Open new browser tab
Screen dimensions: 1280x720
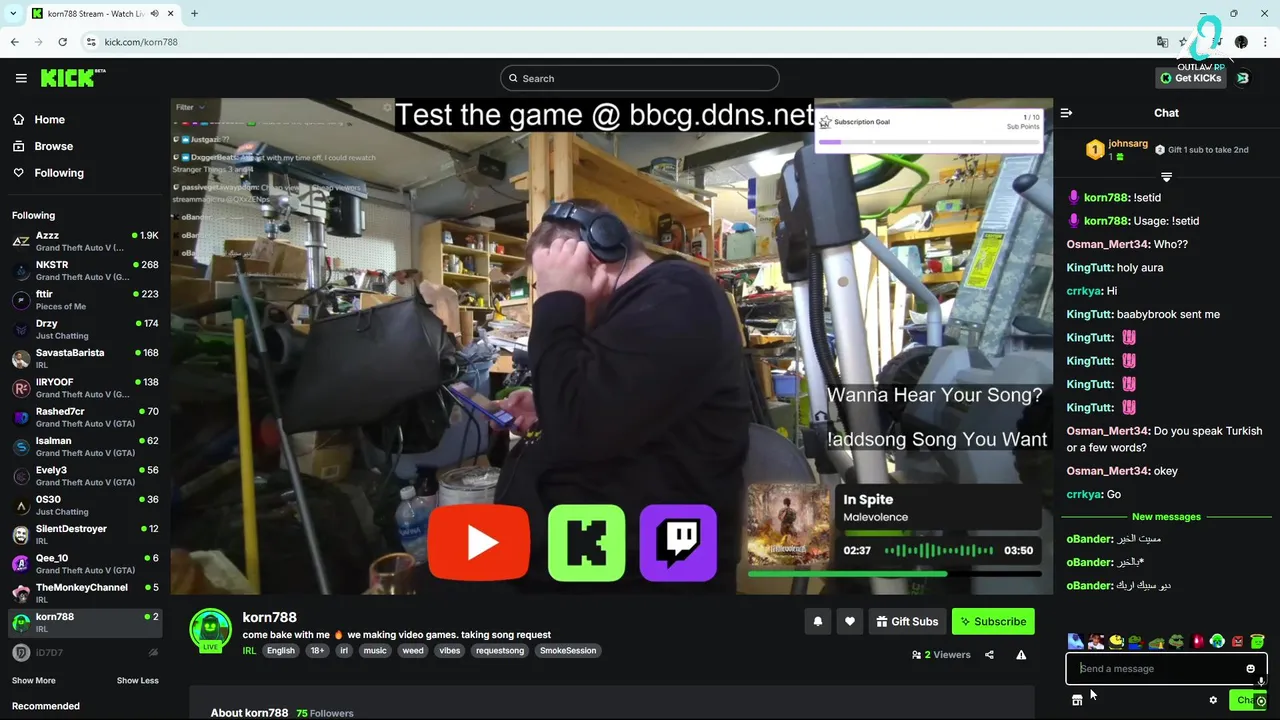pyautogui.click(x=194, y=14)
